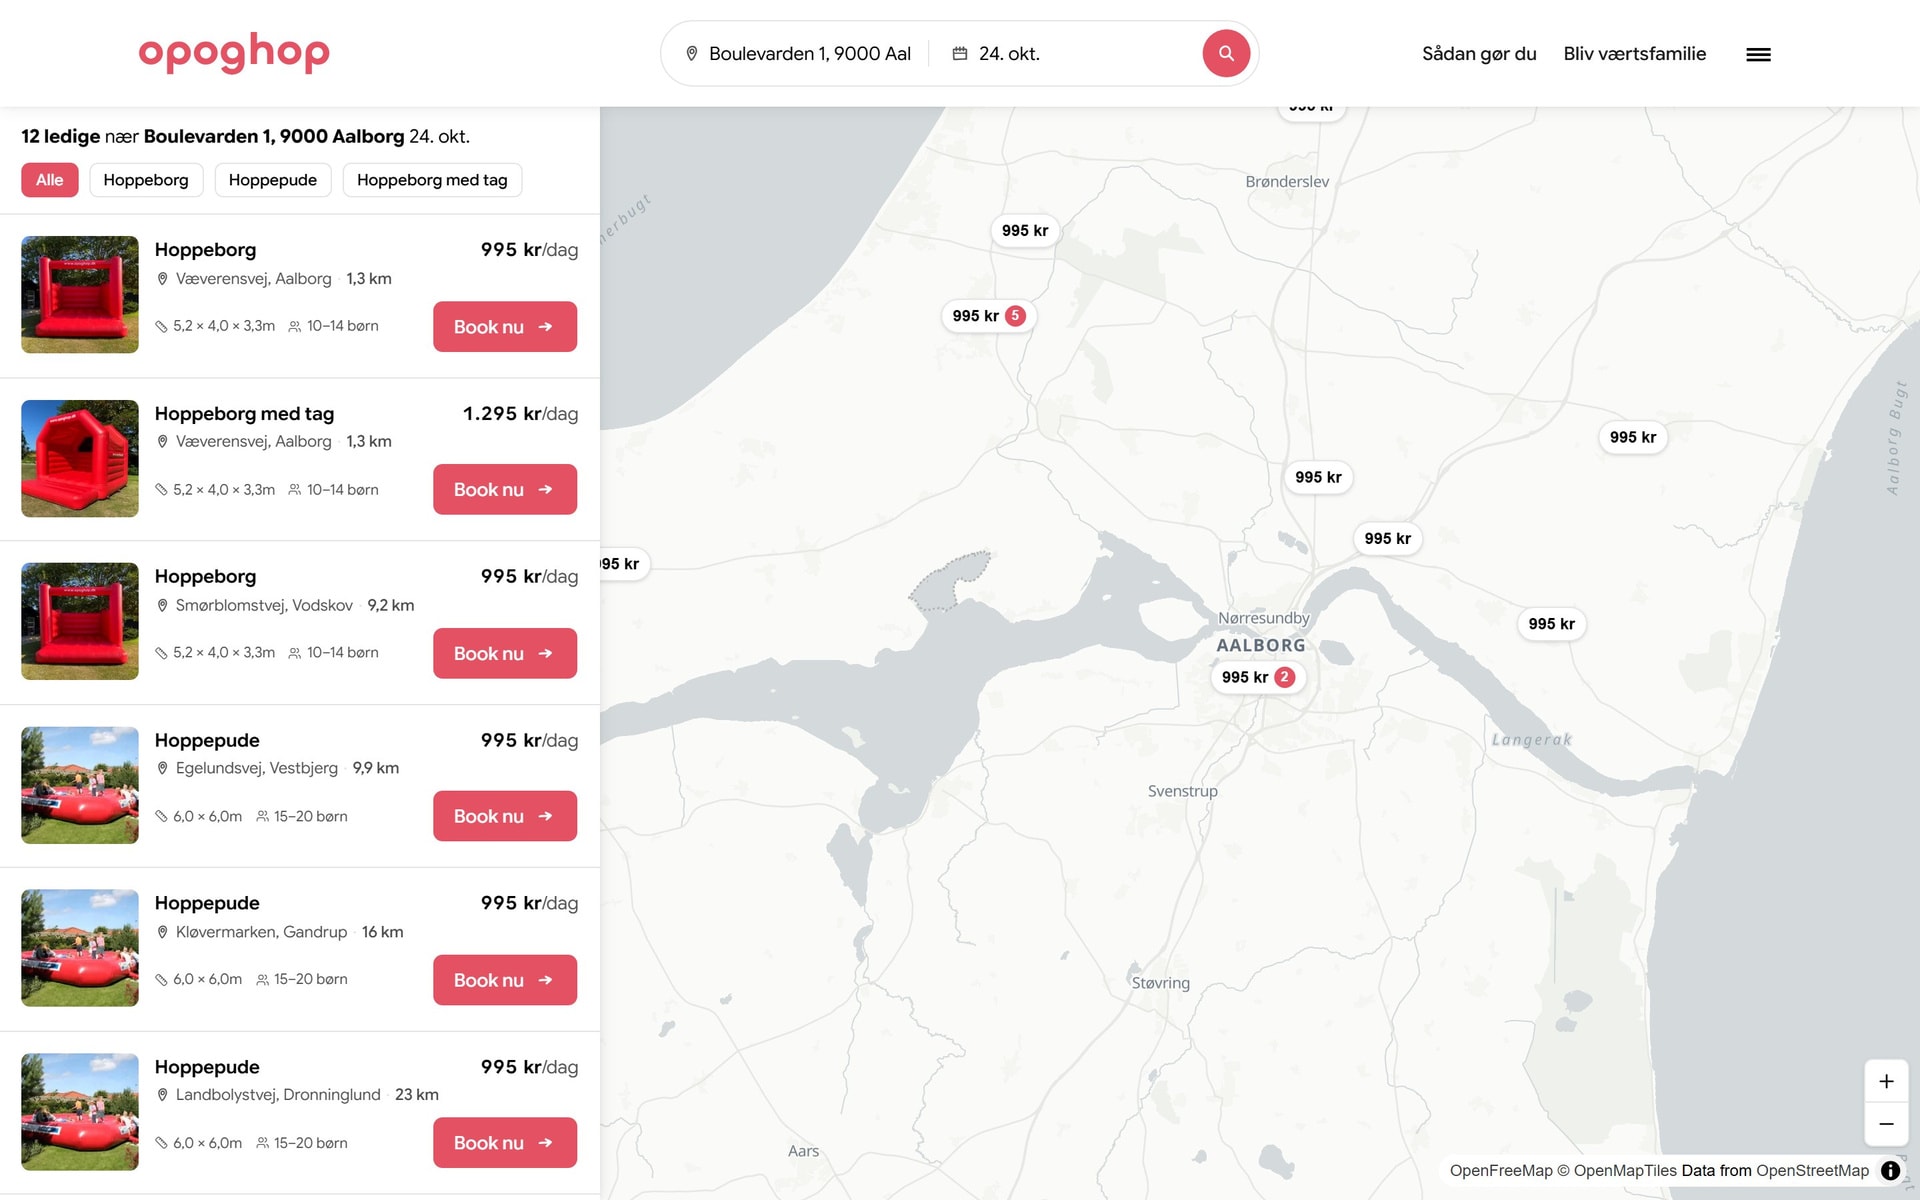This screenshot has height=1200, width=1920.
Task: Click Landbolystvej, Dronninglund address text
Action: coord(278,1095)
